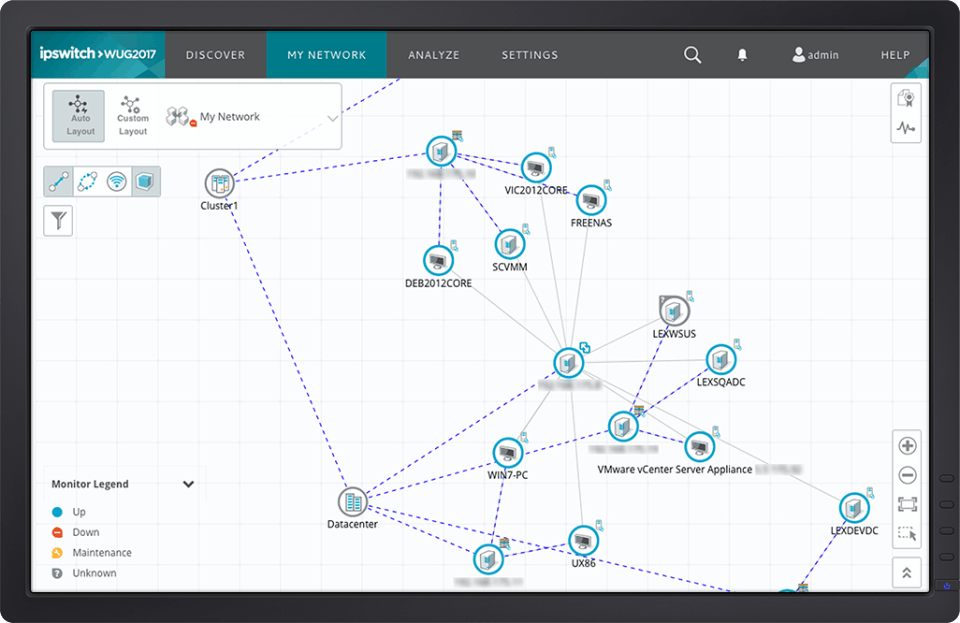Toggle the dependencies overlay icon
Image resolution: width=960 pixels, height=623 pixels.
(88, 181)
